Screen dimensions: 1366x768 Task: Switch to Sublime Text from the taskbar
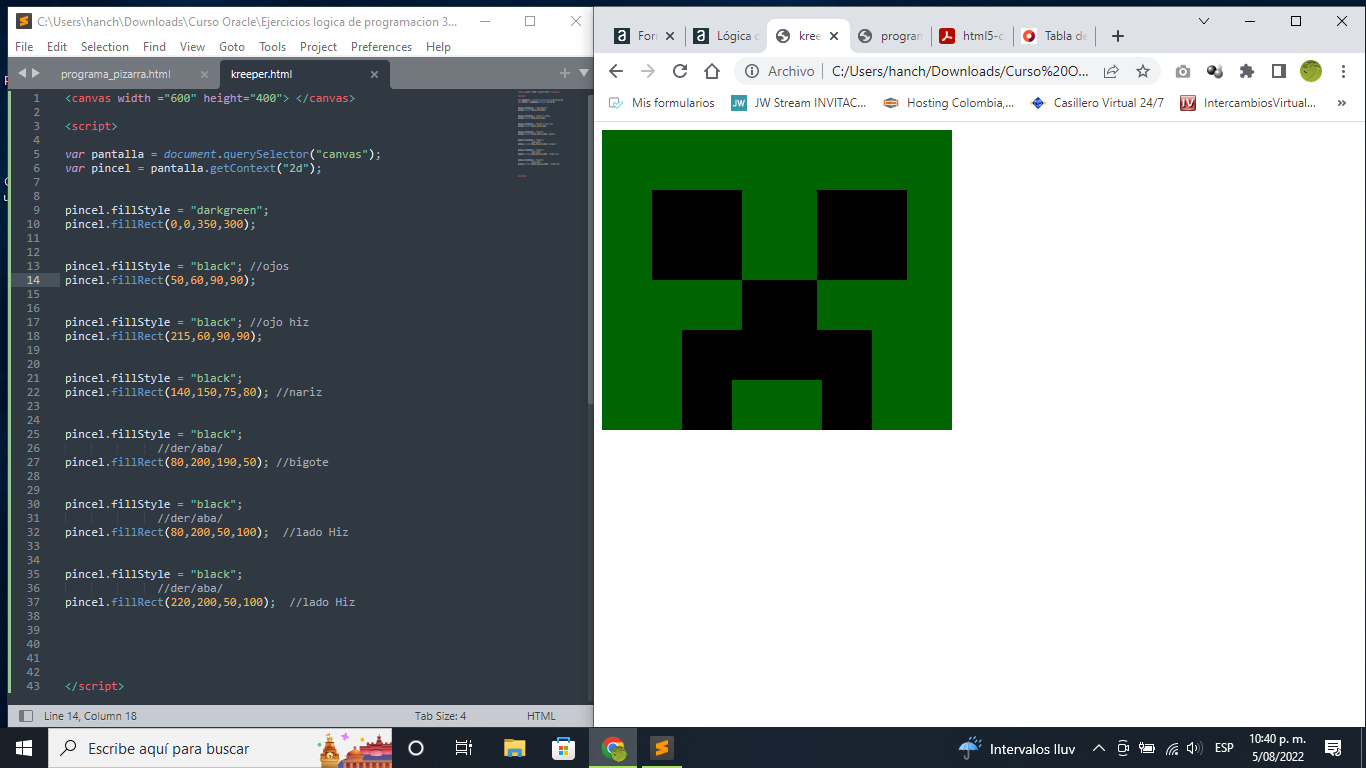[661, 748]
